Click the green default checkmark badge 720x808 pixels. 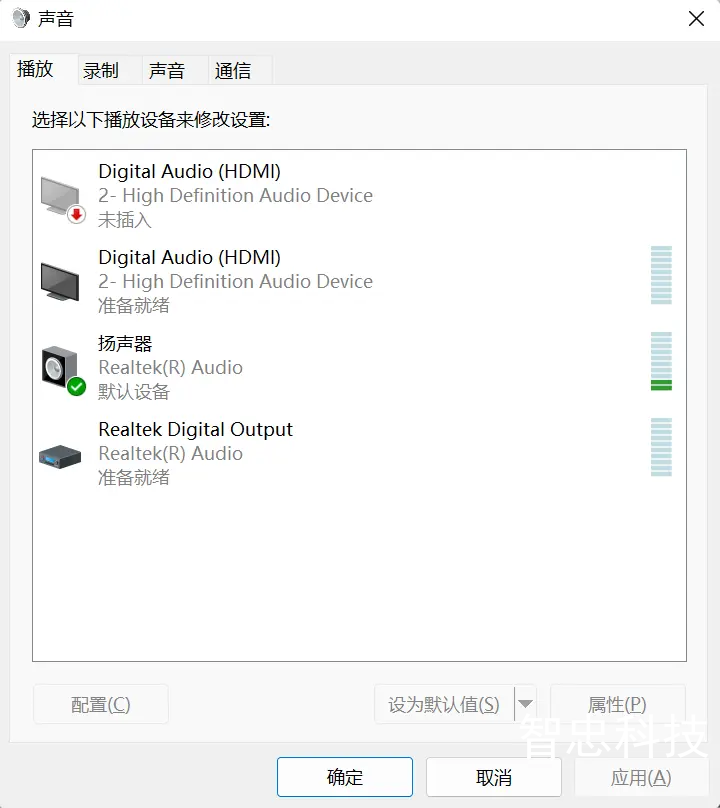76,386
